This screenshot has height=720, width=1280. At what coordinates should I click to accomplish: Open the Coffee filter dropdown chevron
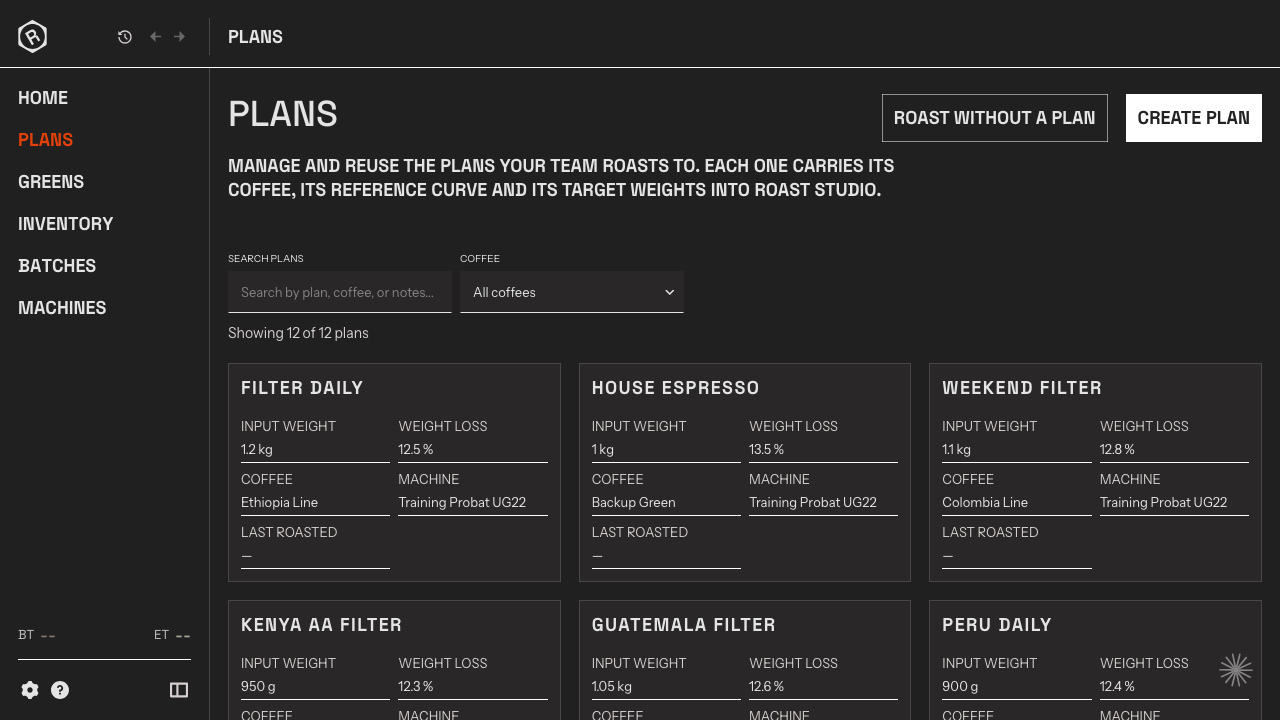(670, 292)
